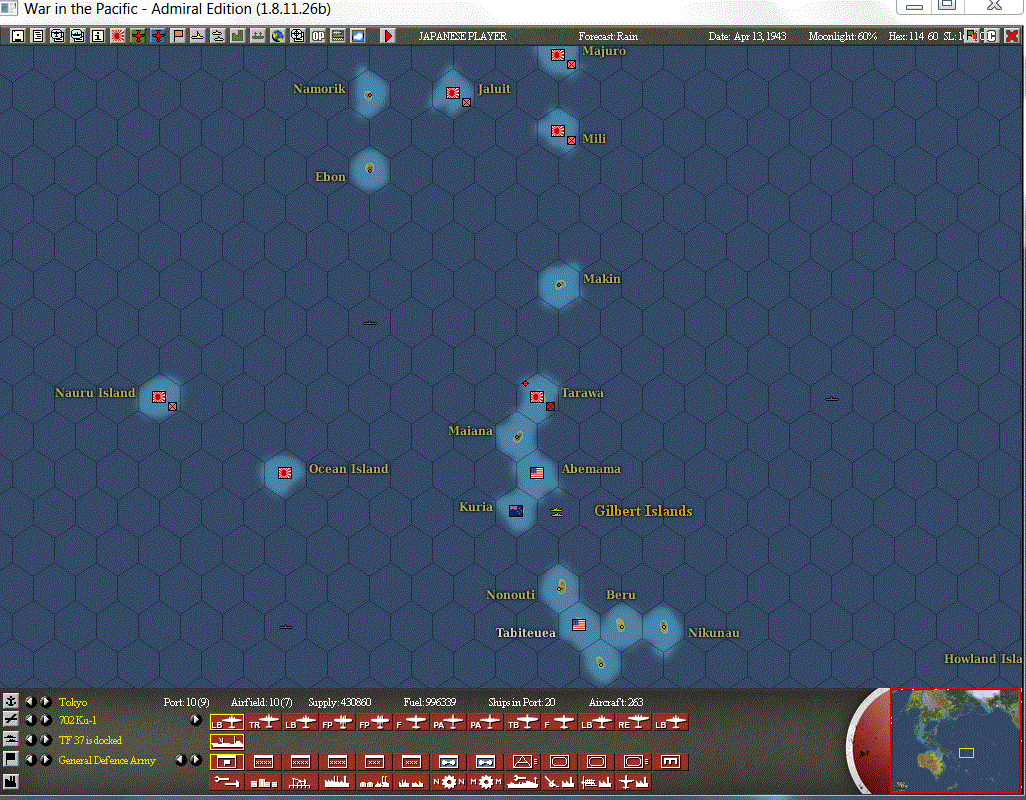This screenshot has width=1026, height=800.
Task: Toggle the ship task force row button
Action: 10,739
